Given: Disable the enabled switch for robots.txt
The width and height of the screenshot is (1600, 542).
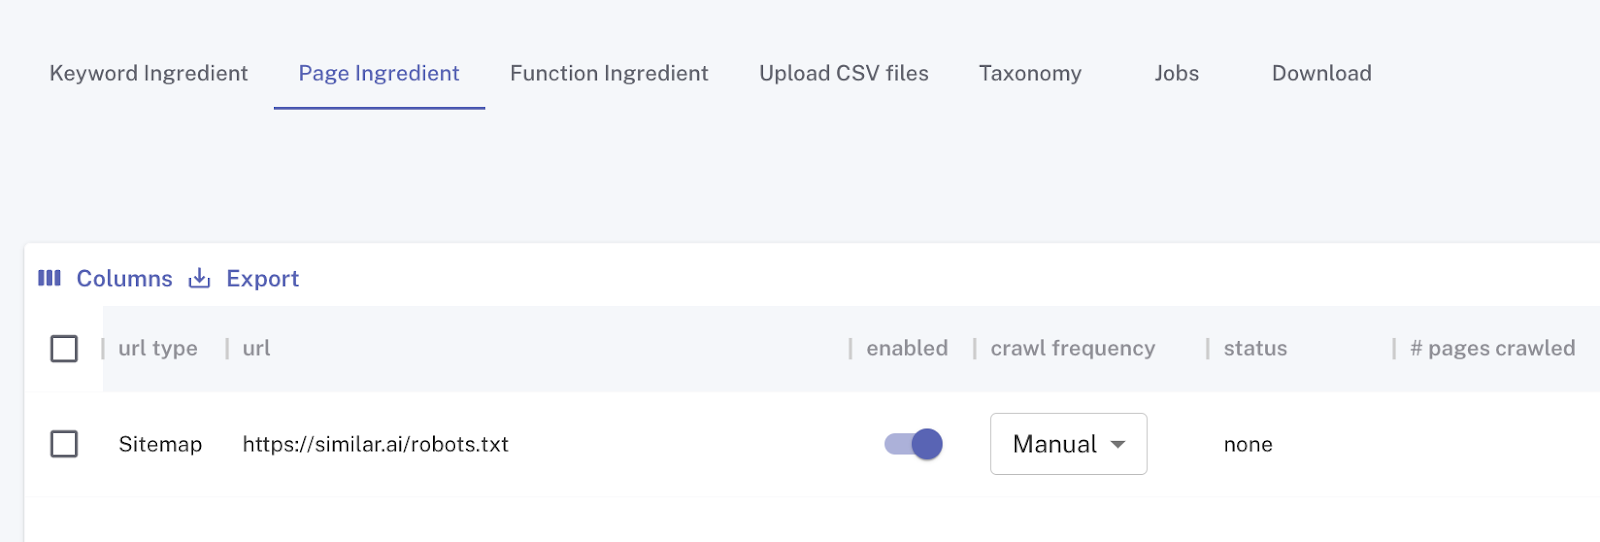Looking at the screenshot, I should coord(914,444).
